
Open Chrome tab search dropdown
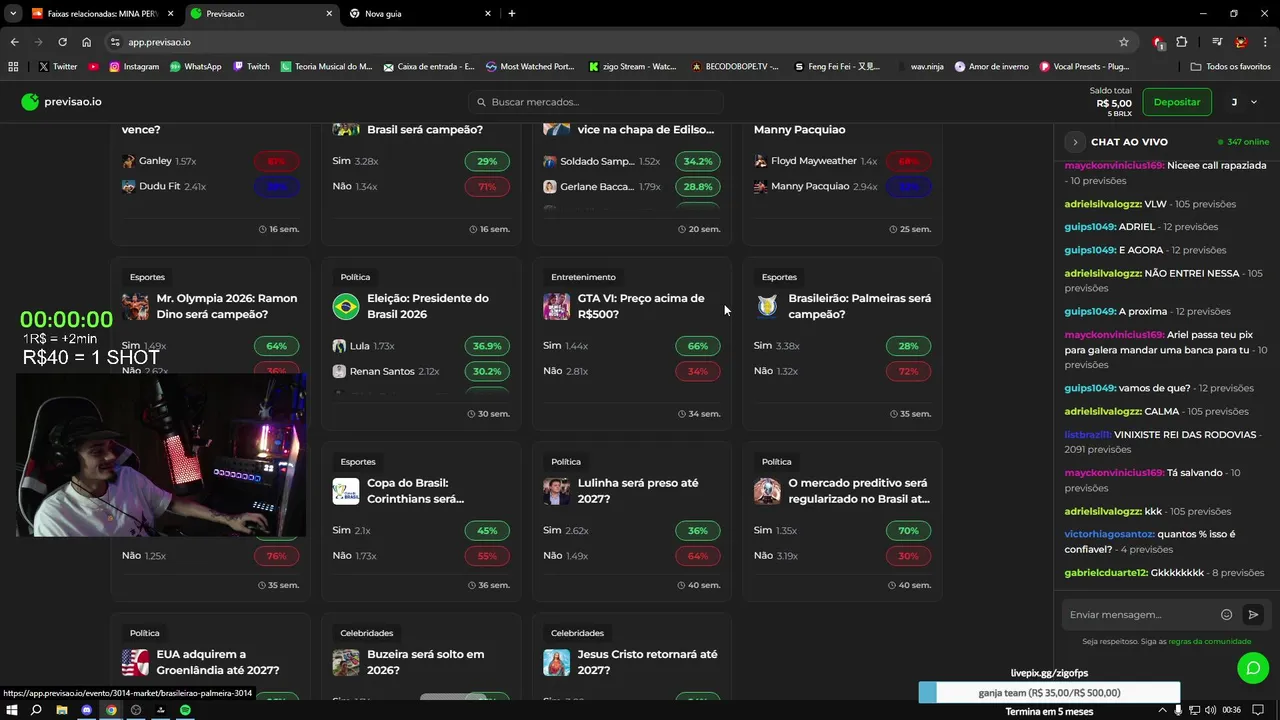coord(13,14)
